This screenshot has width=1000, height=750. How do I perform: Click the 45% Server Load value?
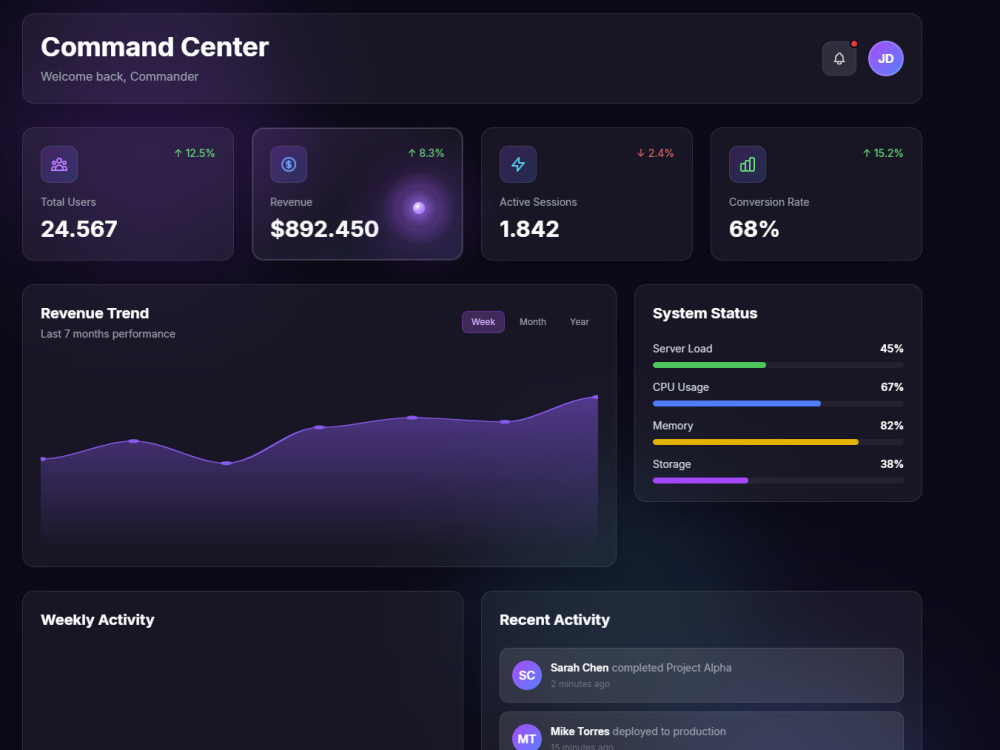[x=892, y=349]
